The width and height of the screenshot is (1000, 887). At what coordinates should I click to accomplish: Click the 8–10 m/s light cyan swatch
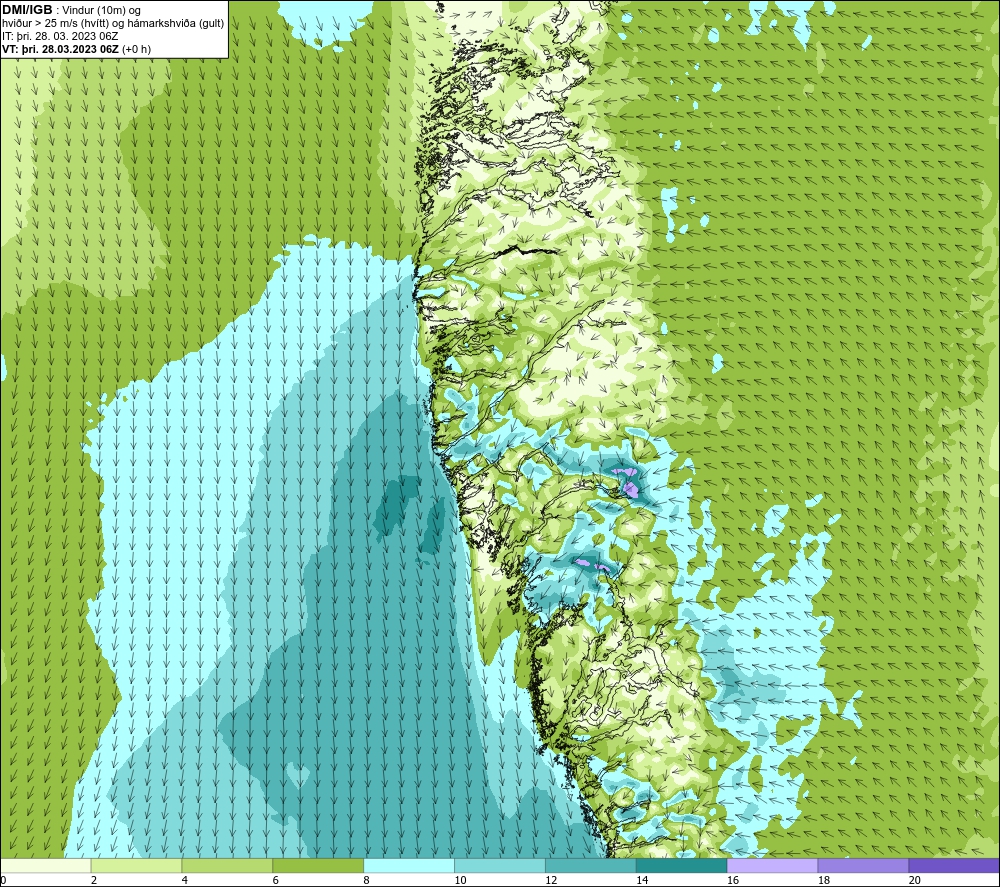[x=409, y=865]
